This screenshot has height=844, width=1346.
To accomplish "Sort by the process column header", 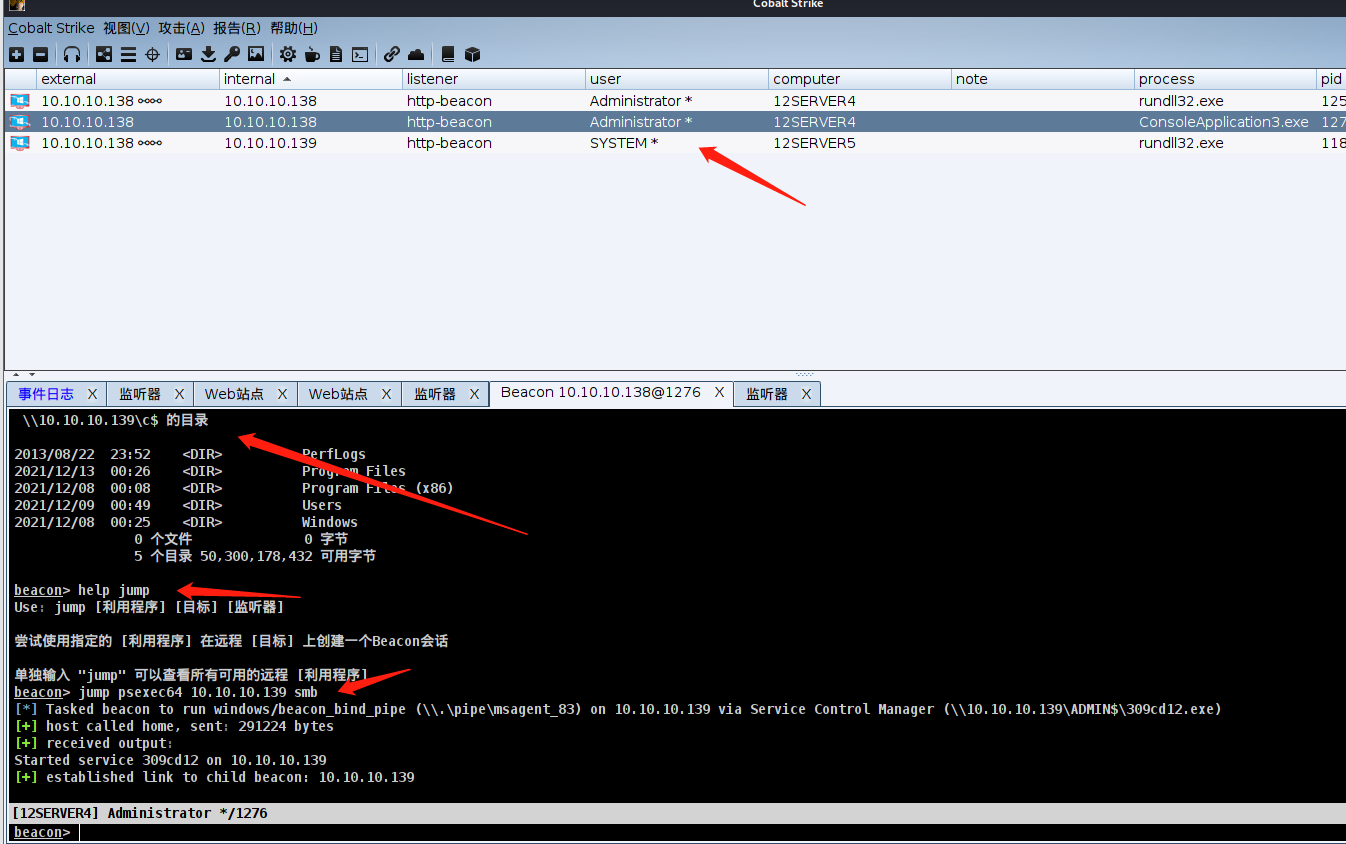I will coord(1226,79).
